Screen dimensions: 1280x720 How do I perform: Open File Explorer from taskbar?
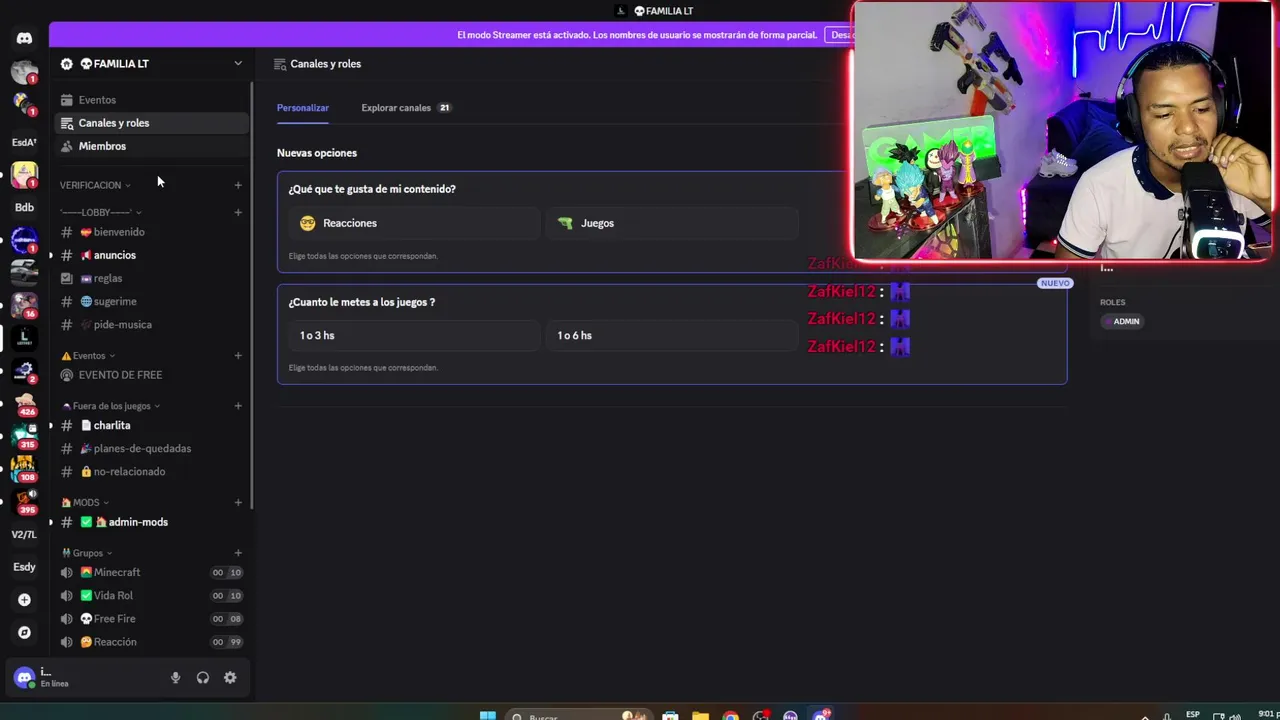pyautogui.click(x=700, y=716)
